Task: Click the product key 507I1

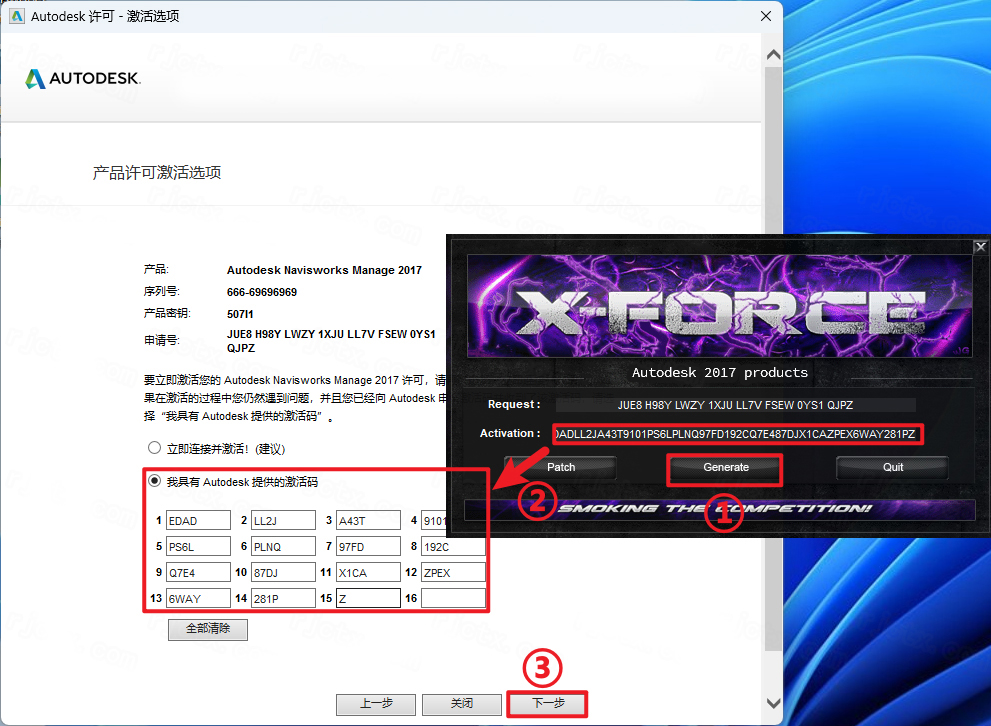Action: 240,314
